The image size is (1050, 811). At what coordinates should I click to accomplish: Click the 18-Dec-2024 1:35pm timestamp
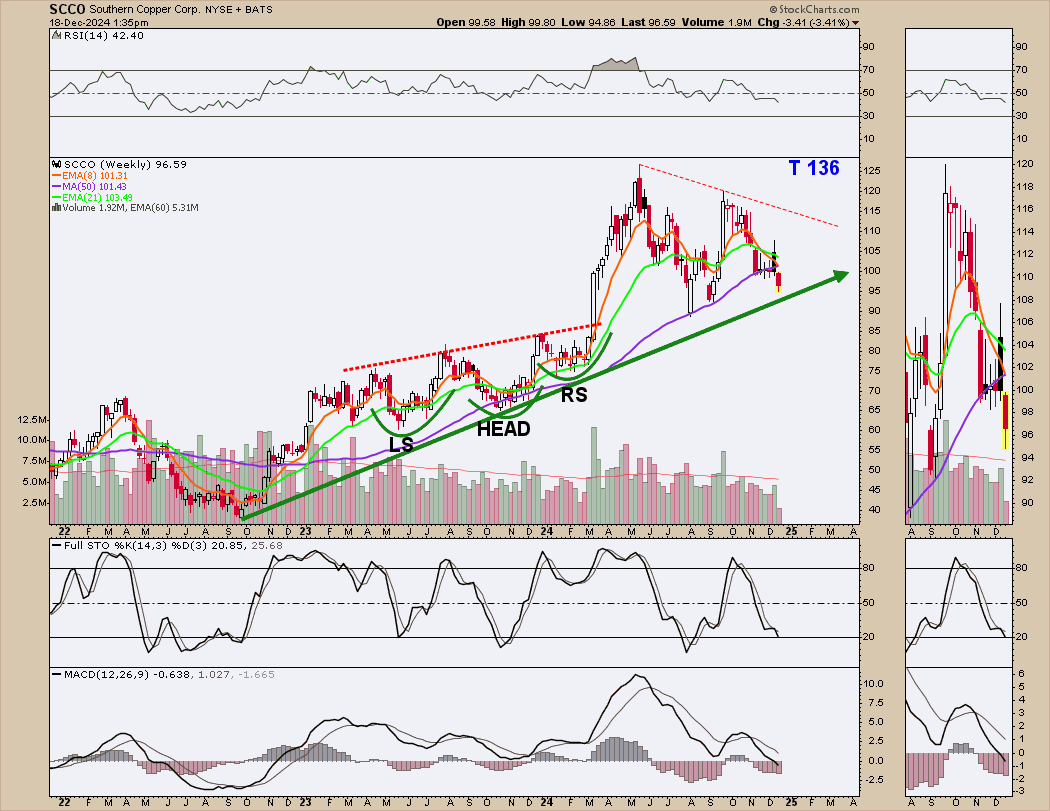99,23
